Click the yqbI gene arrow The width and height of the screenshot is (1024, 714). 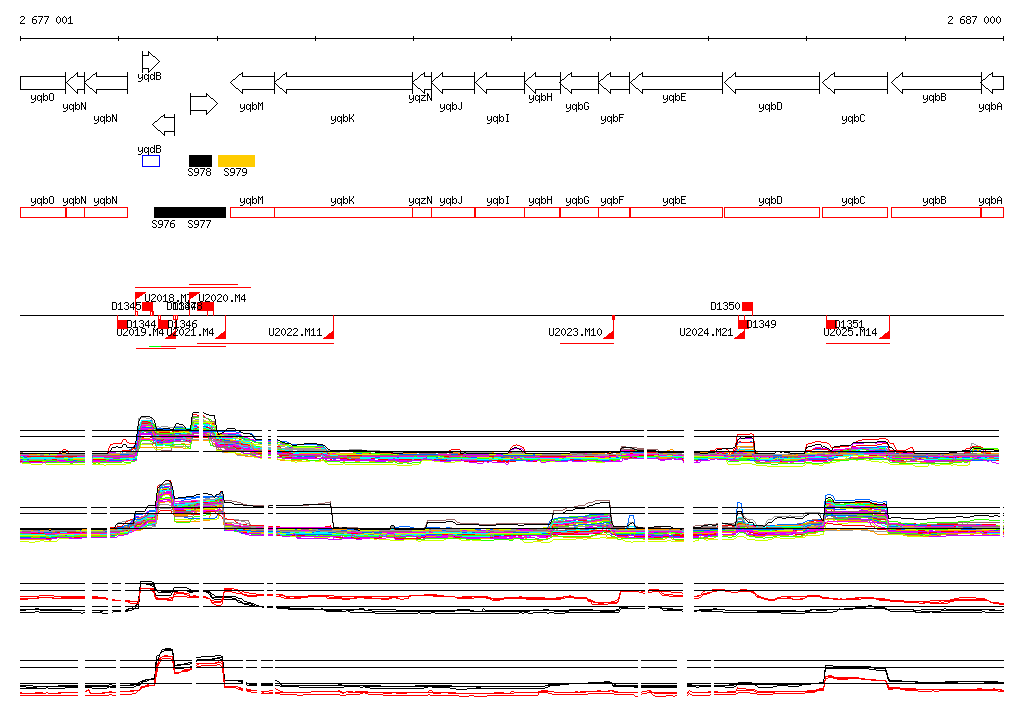coord(500,83)
